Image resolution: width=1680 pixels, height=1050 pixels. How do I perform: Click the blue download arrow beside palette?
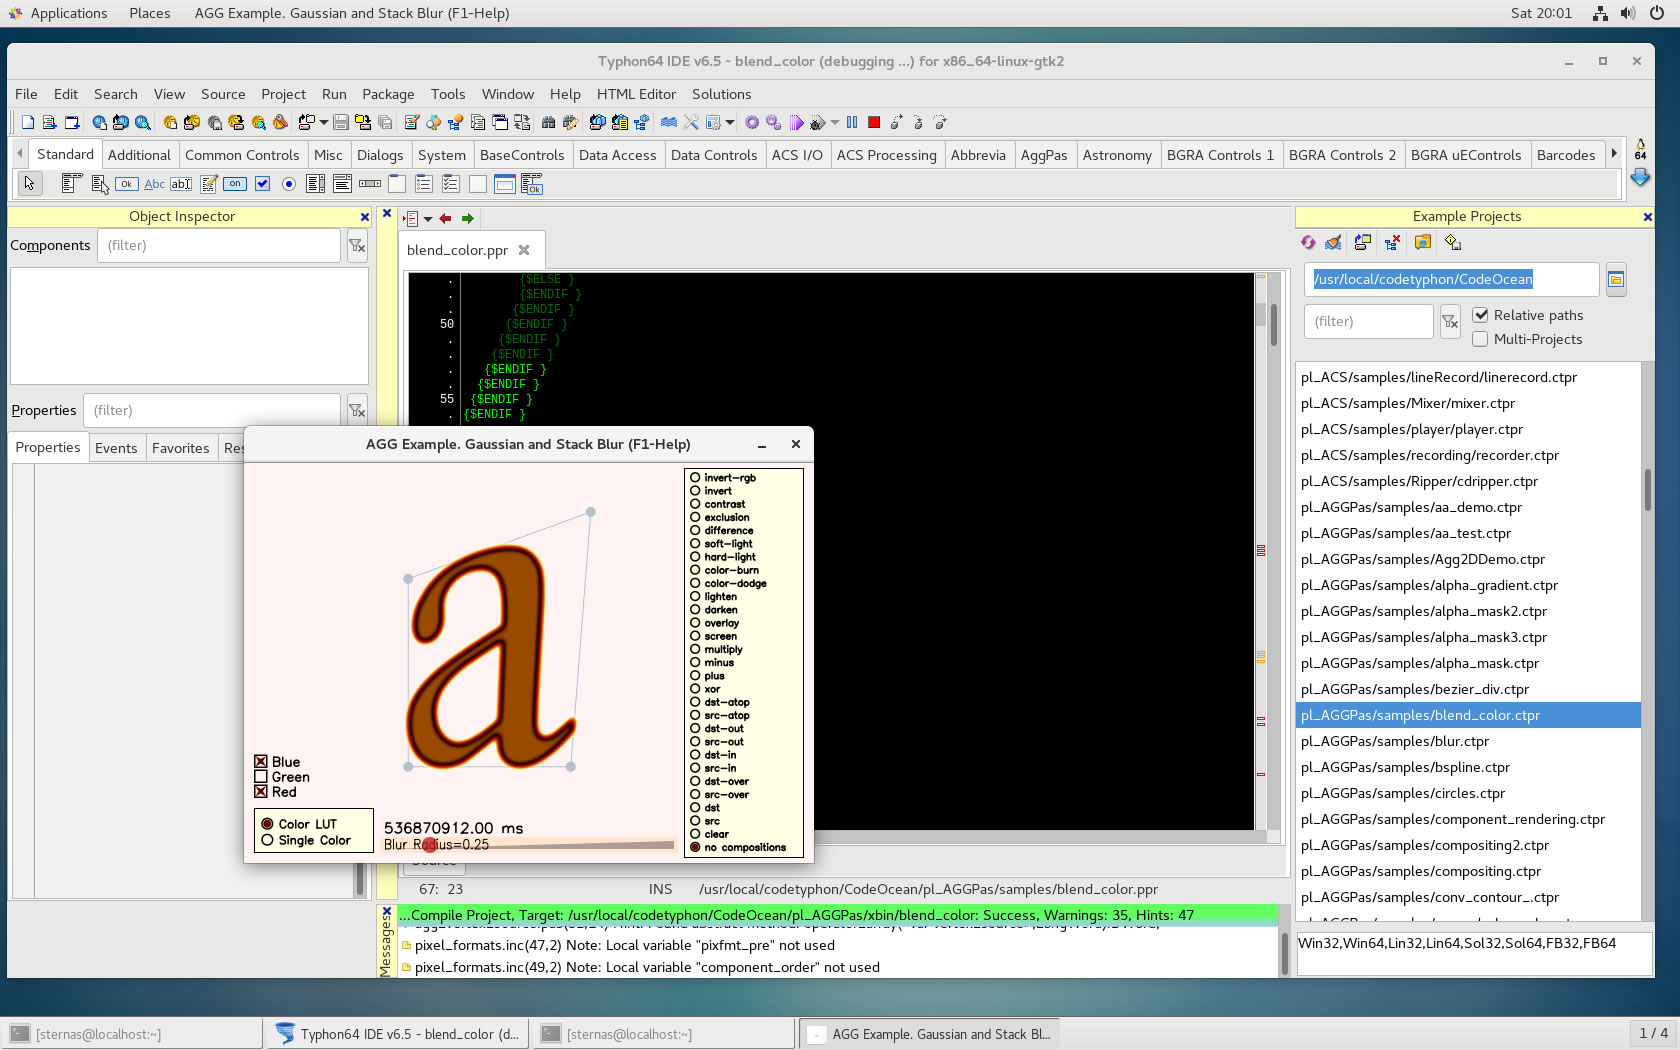[x=1640, y=178]
